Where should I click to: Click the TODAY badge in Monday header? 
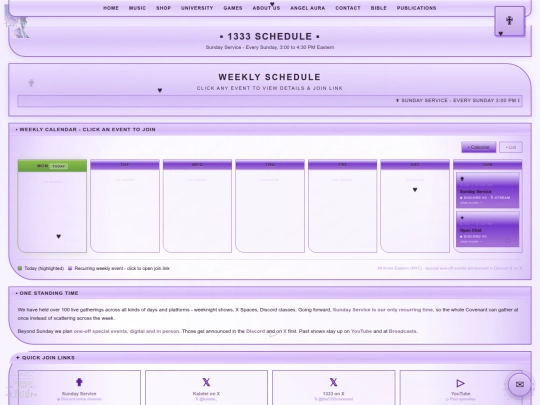pos(59,166)
